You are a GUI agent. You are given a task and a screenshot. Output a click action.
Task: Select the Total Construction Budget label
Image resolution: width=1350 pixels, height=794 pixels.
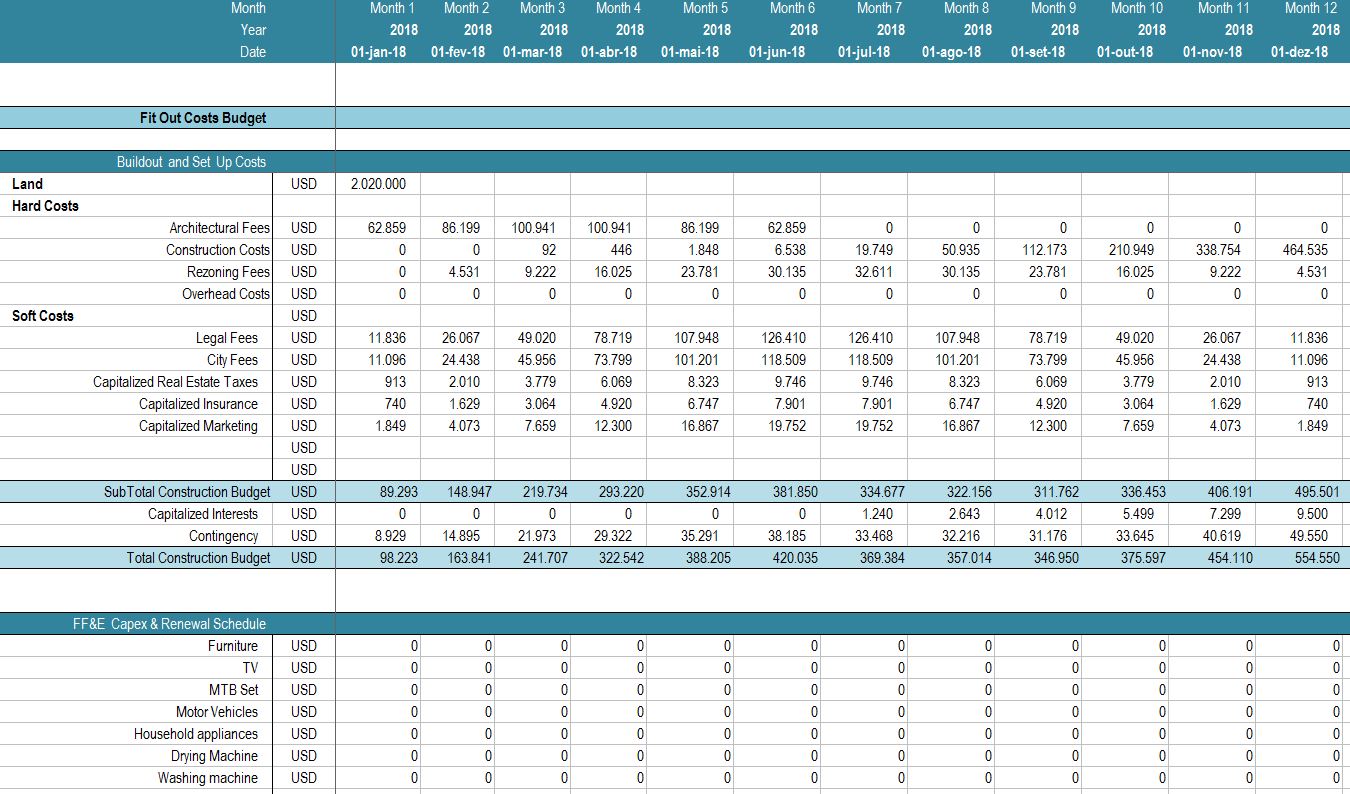[x=198, y=558]
